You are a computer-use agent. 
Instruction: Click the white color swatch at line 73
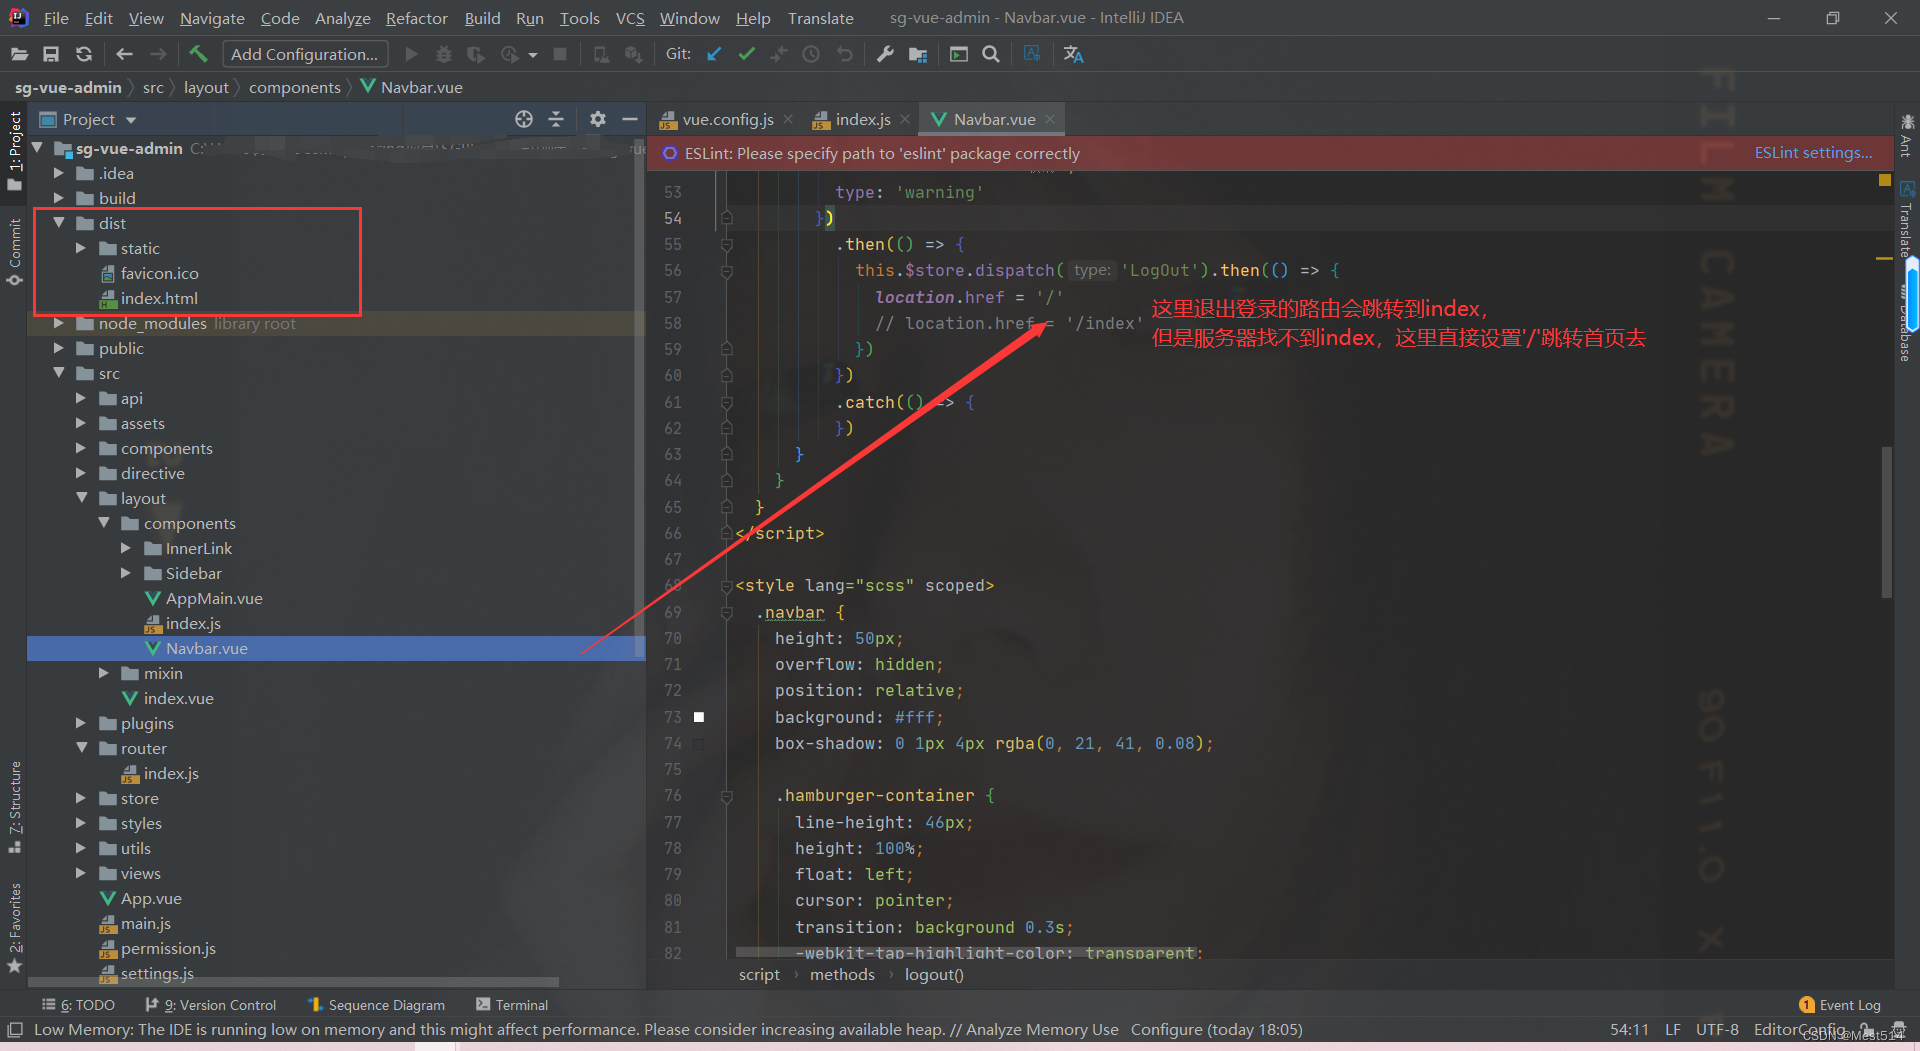pos(699,717)
